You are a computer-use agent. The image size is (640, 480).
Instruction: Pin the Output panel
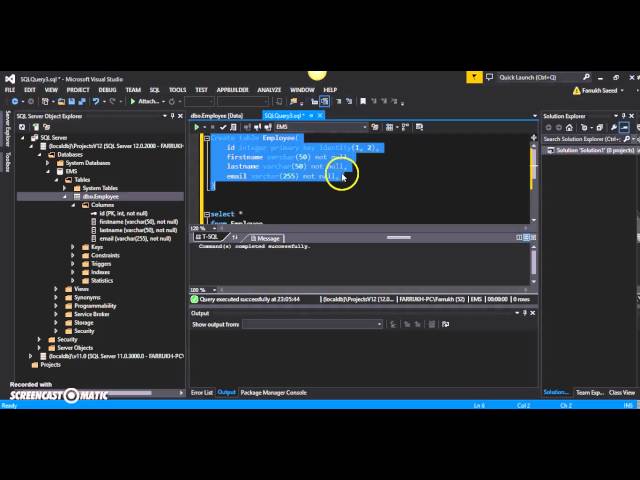524,313
